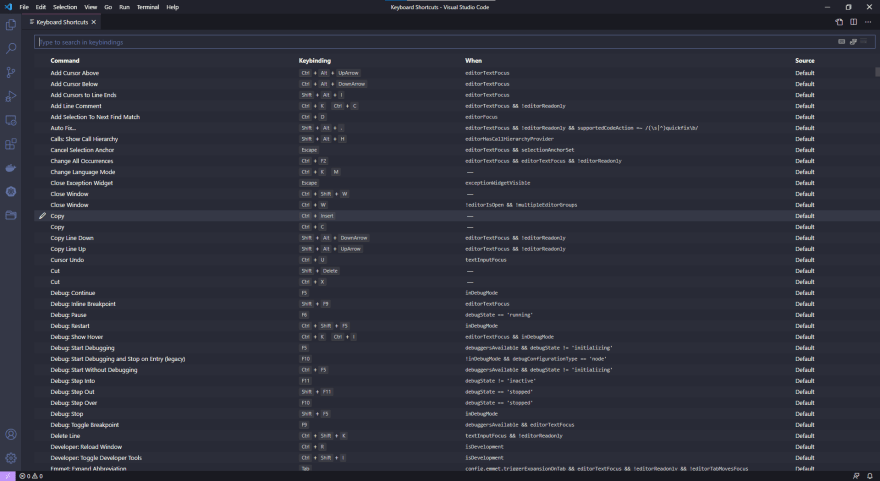
Task: Select the Cut row bound to Shift+Delete
Action: [454, 271]
